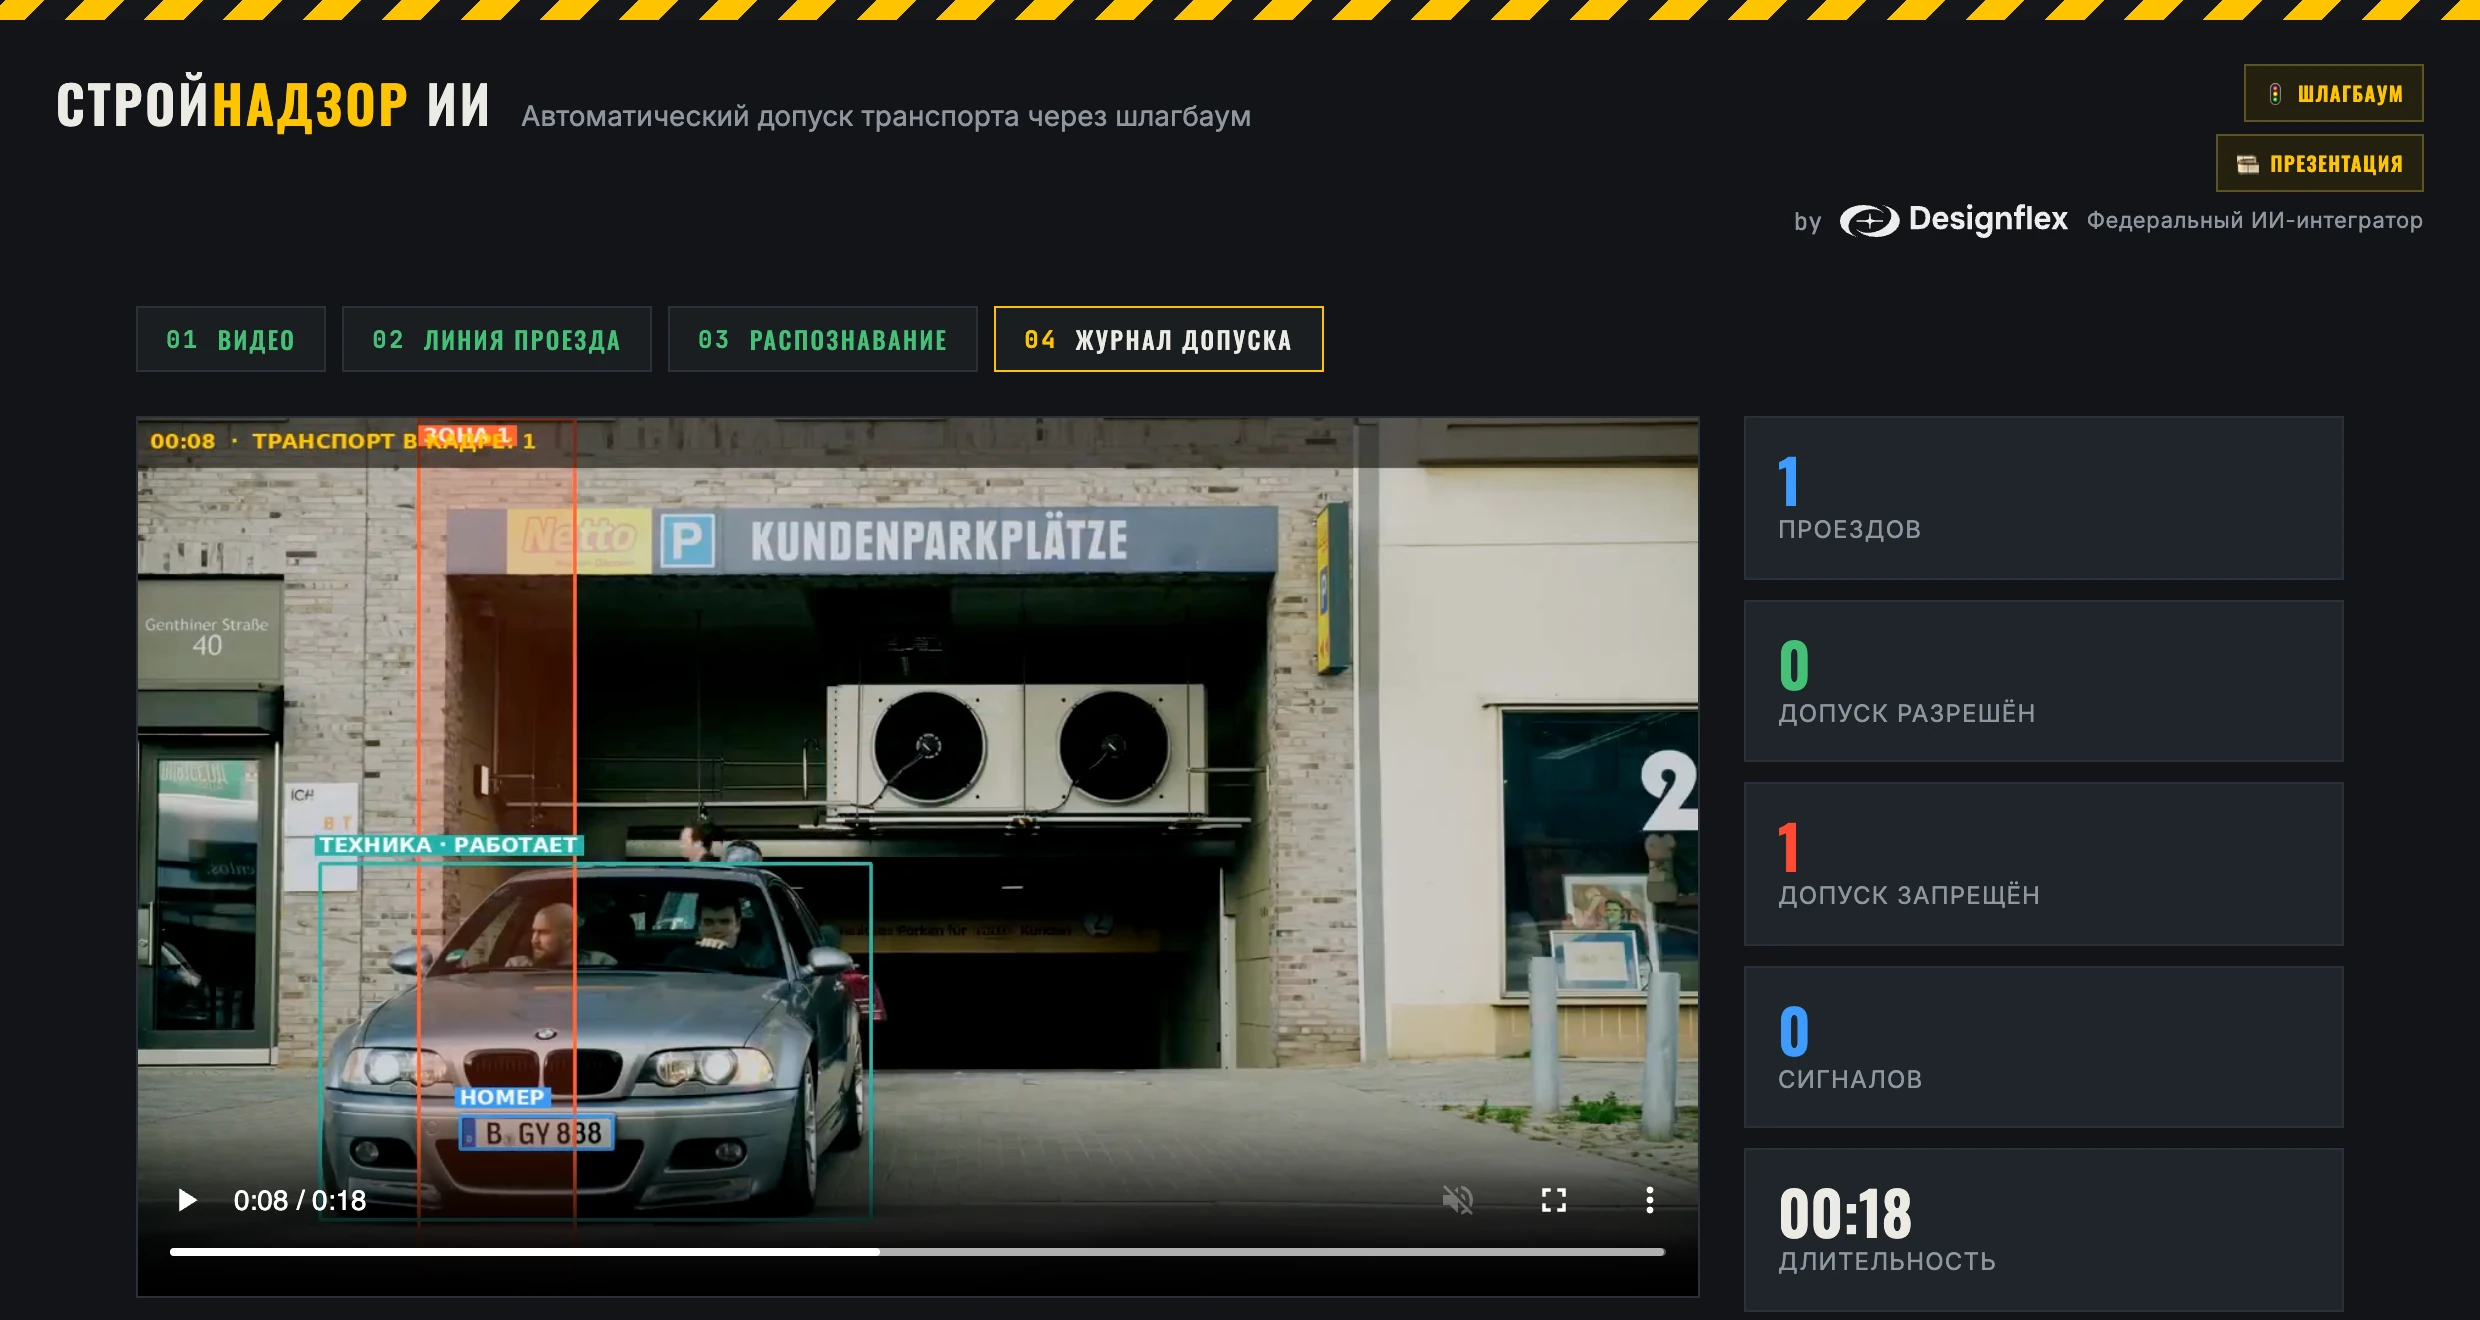Click the СИГНАЛОВ stat card

[2044, 1047]
